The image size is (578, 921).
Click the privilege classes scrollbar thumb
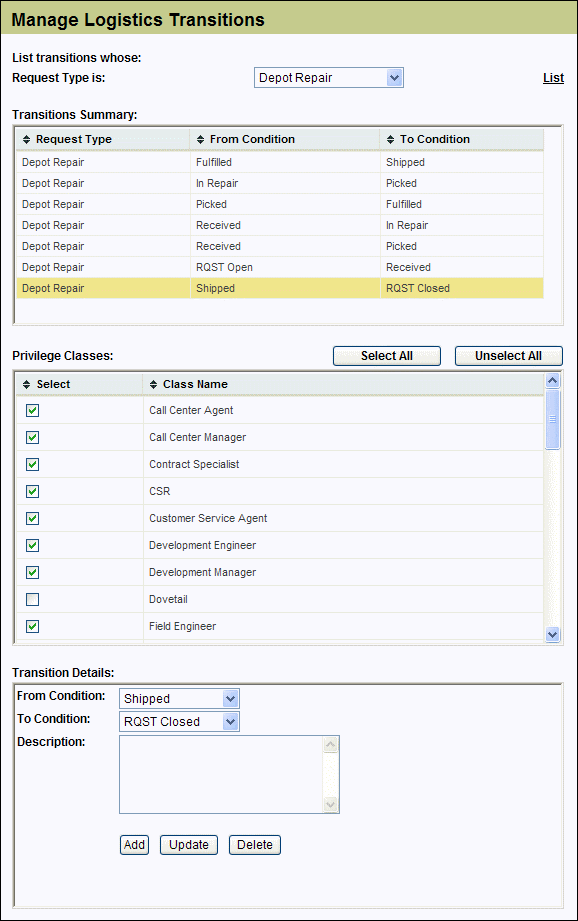coord(552,419)
